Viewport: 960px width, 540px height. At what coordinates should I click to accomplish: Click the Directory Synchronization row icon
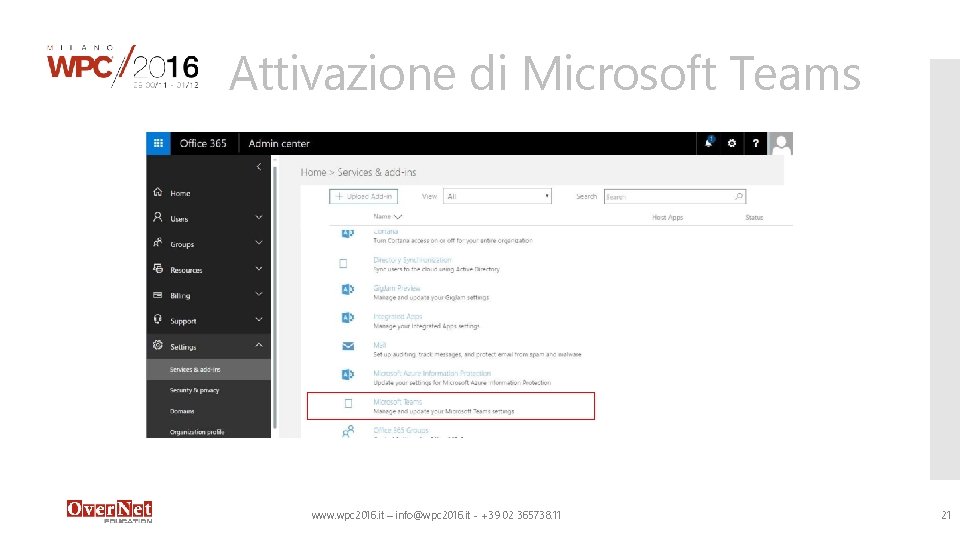[x=343, y=263]
